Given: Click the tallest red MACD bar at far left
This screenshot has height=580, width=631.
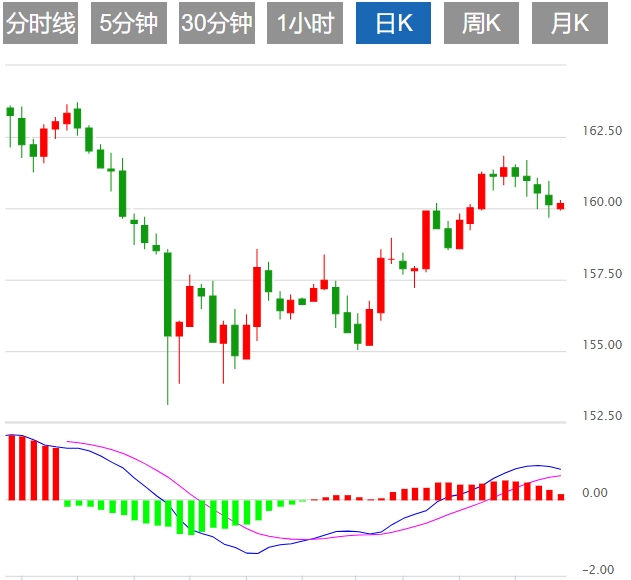Looking at the screenshot, I should [11, 467].
